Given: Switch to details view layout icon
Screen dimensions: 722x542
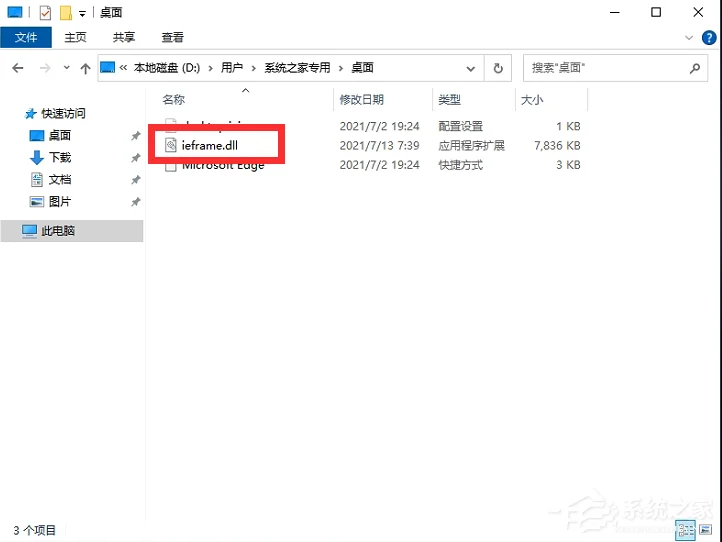Looking at the screenshot, I should (686, 530).
